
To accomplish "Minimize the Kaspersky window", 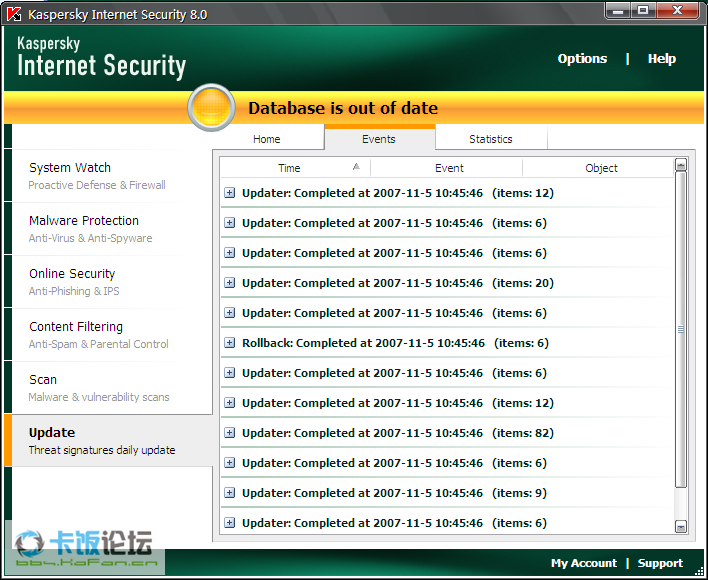I will [x=618, y=11].
